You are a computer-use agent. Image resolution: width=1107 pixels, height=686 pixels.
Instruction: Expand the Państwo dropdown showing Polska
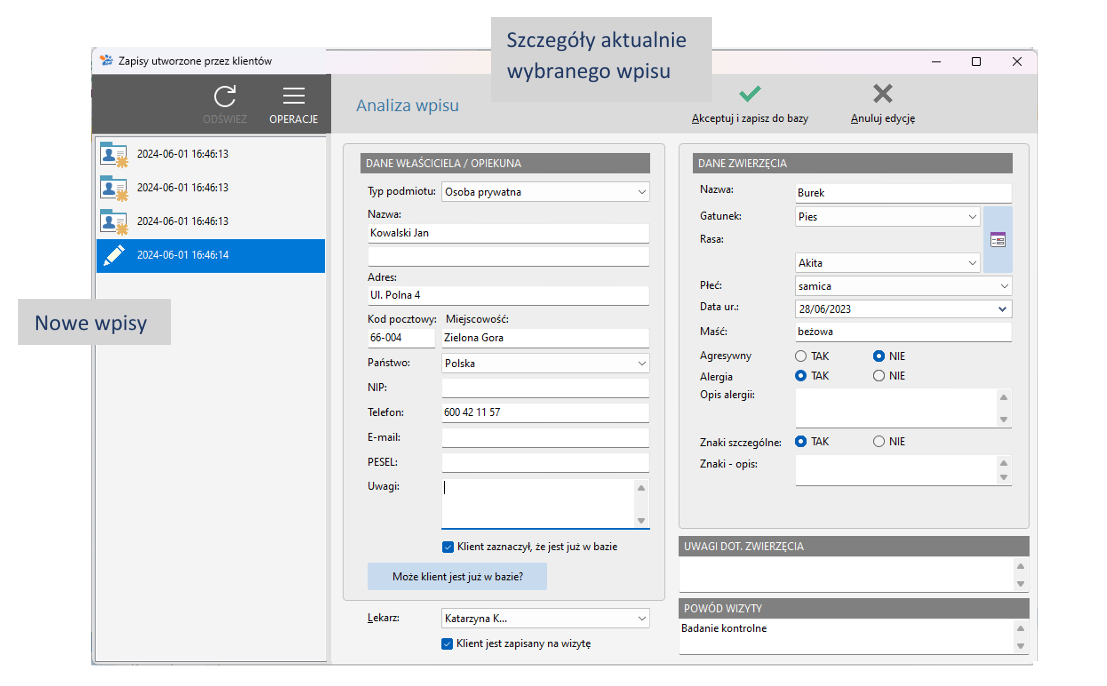tap(545, 363)
